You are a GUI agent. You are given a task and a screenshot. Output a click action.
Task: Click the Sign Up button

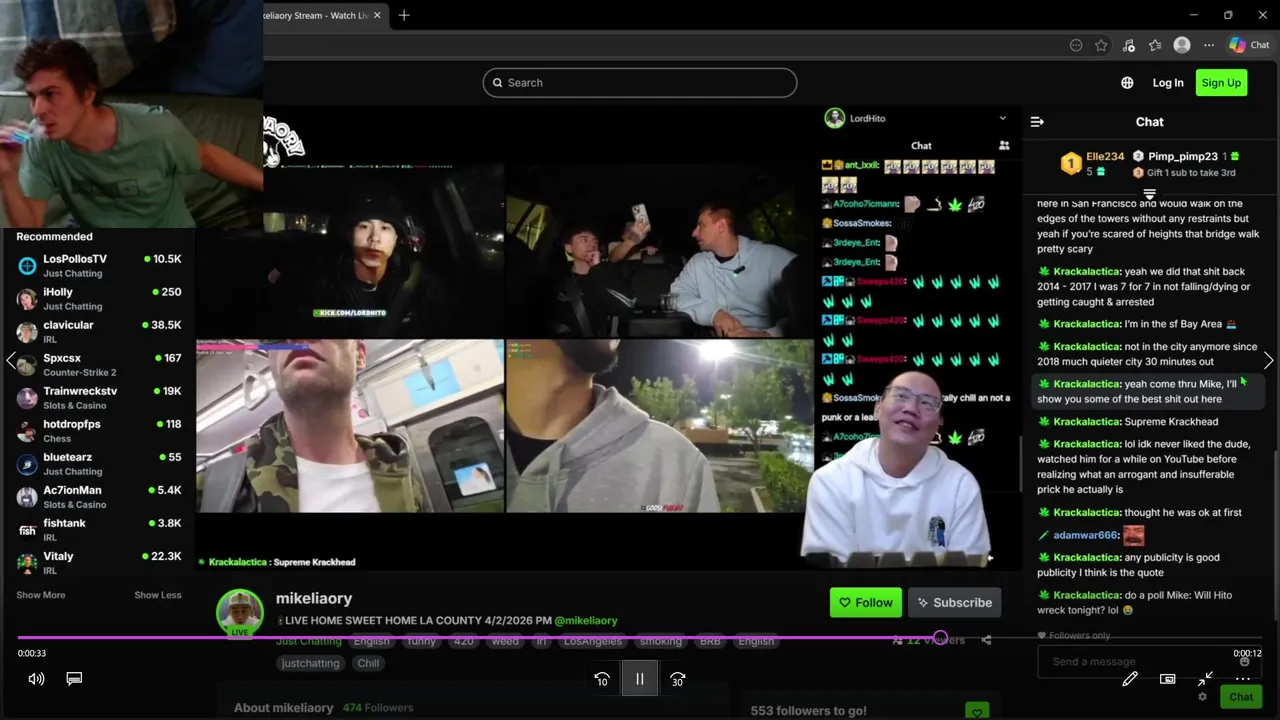1221,83
